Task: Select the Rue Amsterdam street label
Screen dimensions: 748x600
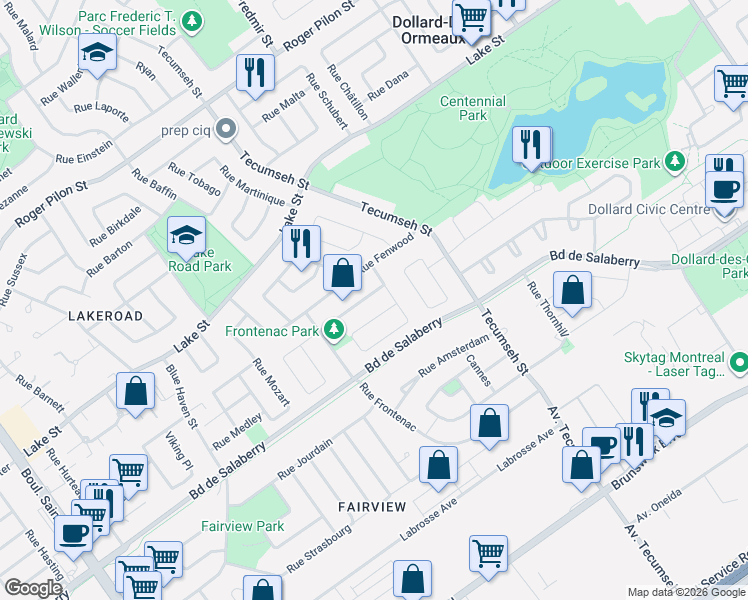Action: (454, 355)
